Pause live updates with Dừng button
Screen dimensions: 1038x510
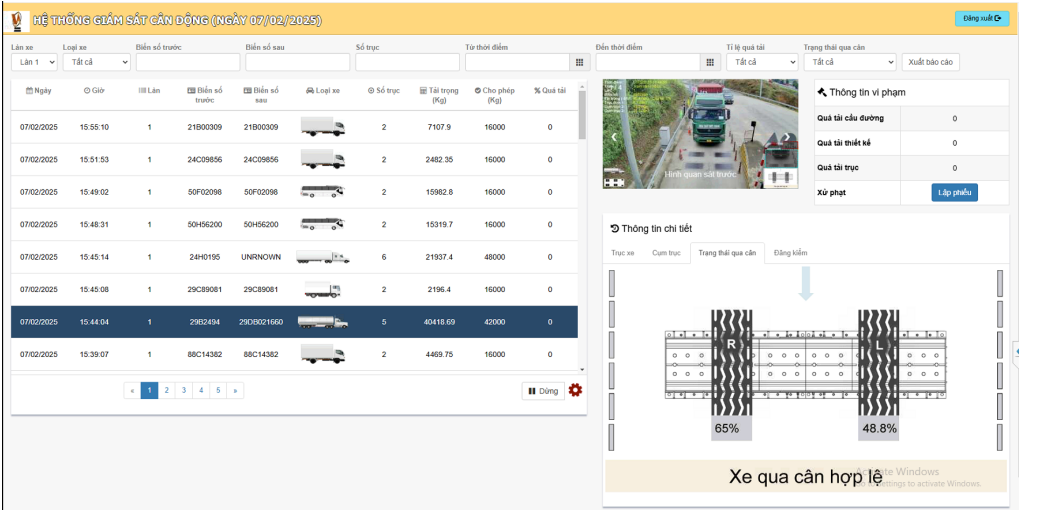pyautogui.click(x=543, y=391)
